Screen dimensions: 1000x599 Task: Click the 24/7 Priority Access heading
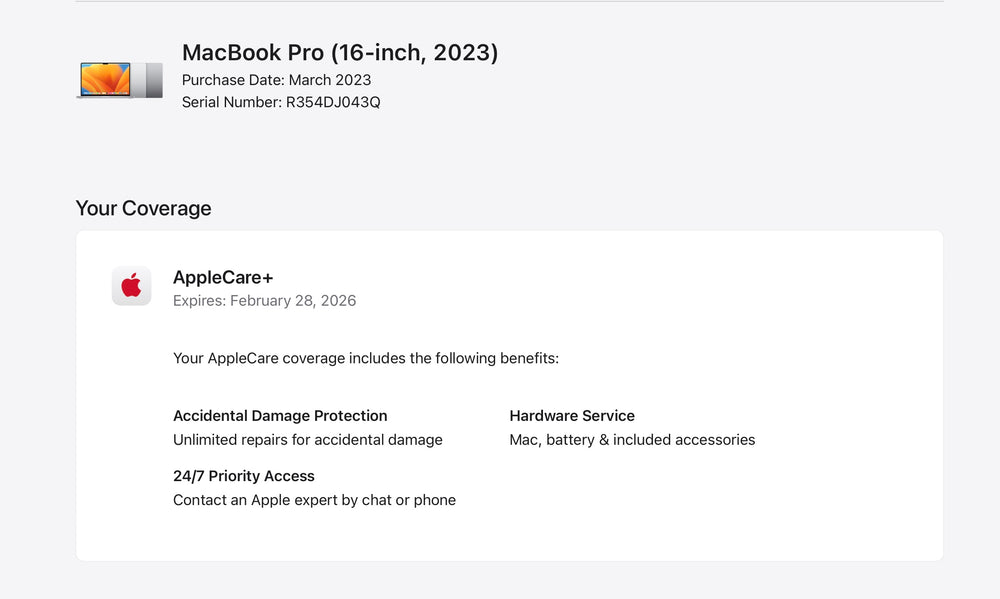pos(244,476)
